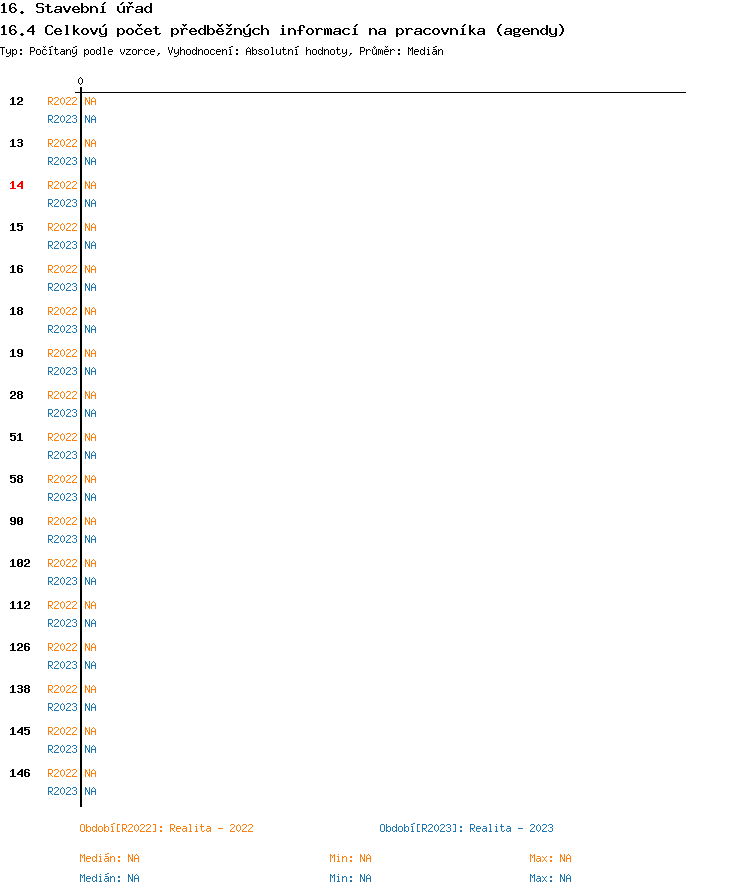
Task: Click the R2022 label for row 145
Action: click(62, 731)
